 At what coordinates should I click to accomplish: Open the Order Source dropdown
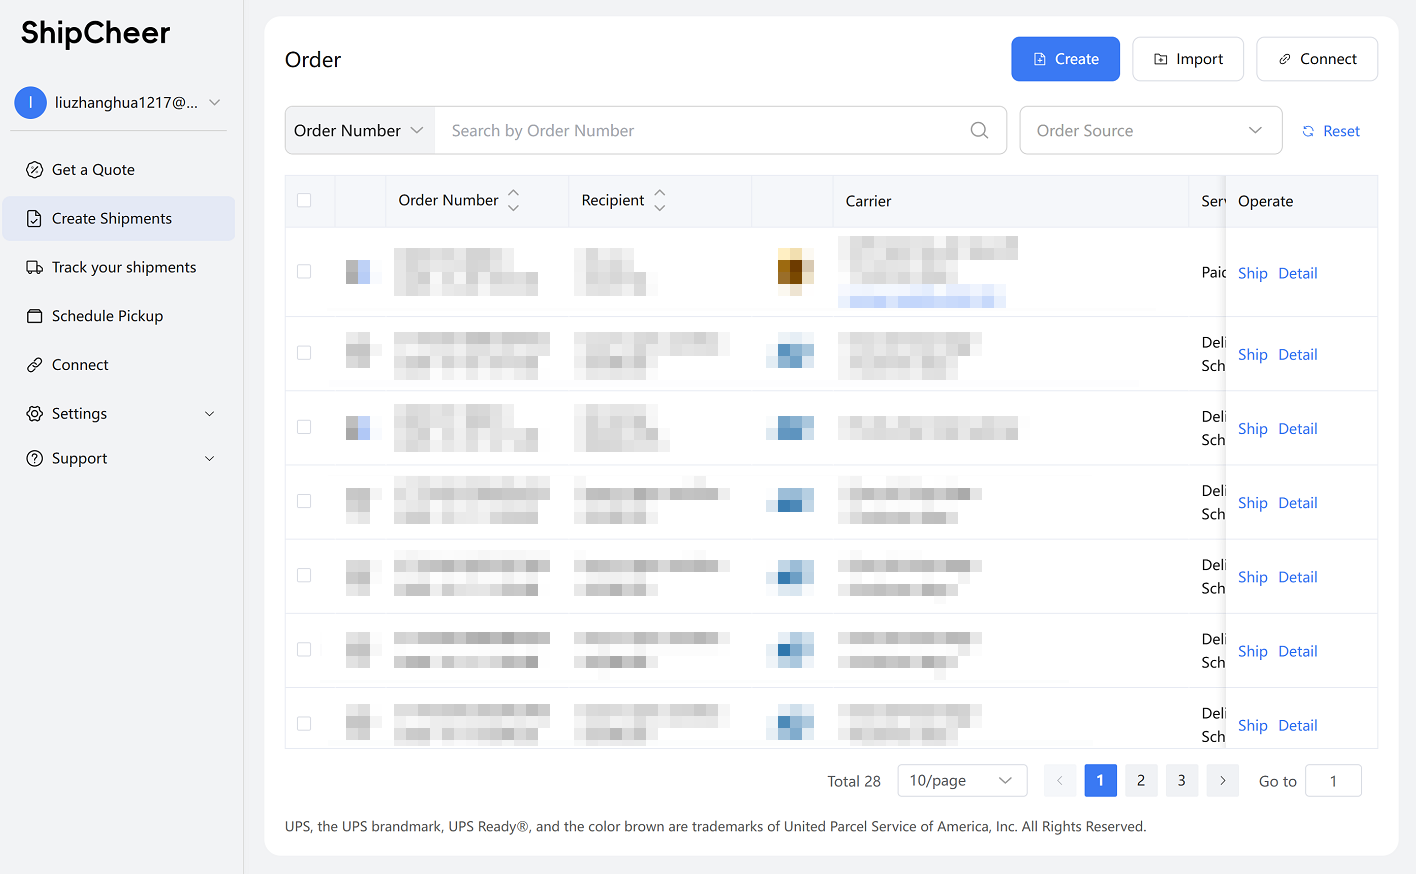tap(1150, 130)
